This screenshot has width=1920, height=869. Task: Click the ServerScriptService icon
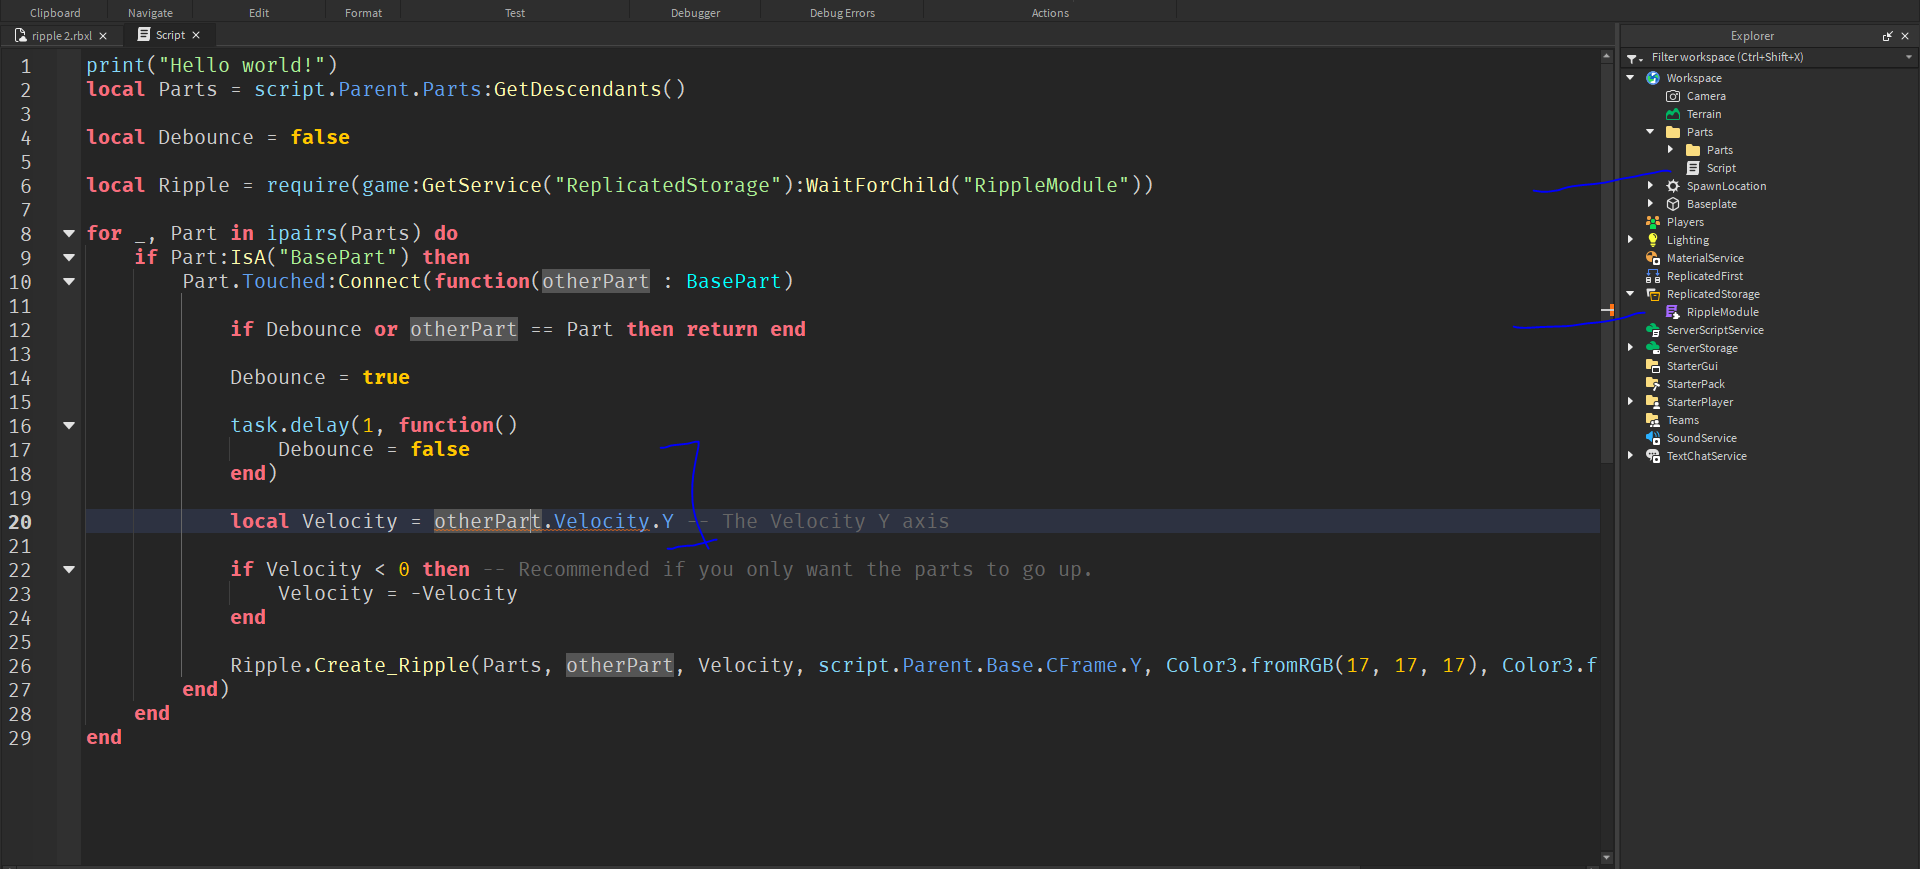point(1653,330)
